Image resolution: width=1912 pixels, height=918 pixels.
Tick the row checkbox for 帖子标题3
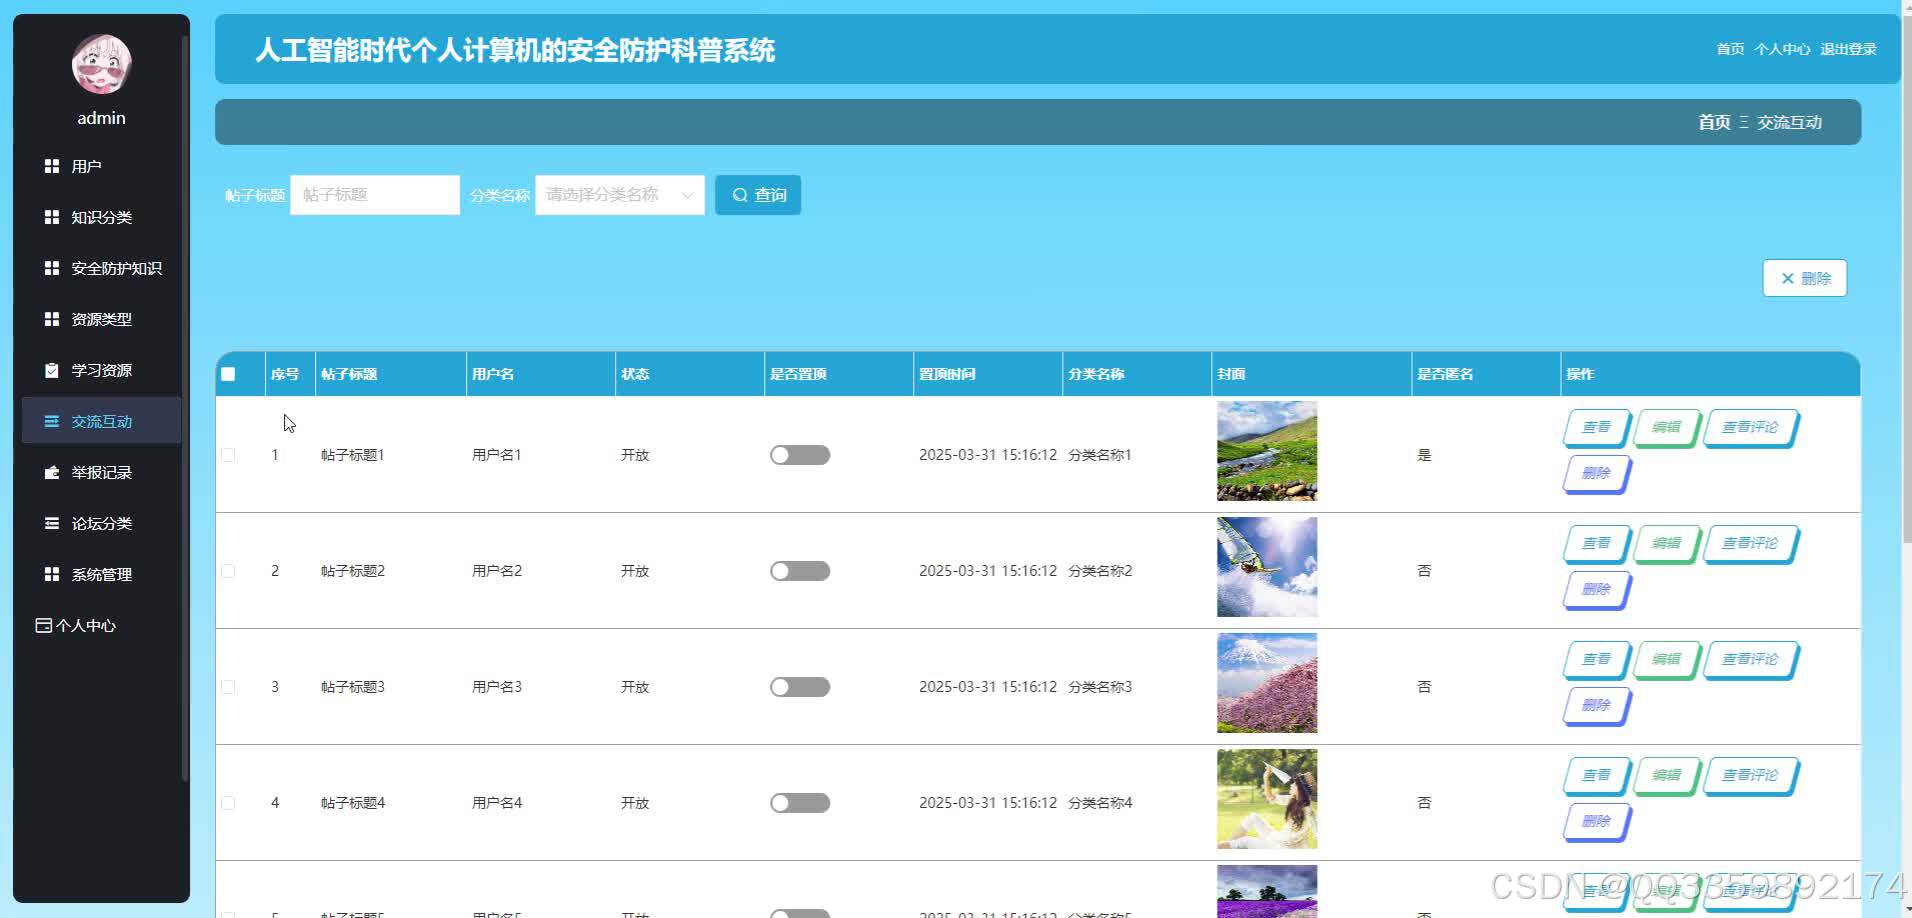pyautogui.click(x=228, y=687)
